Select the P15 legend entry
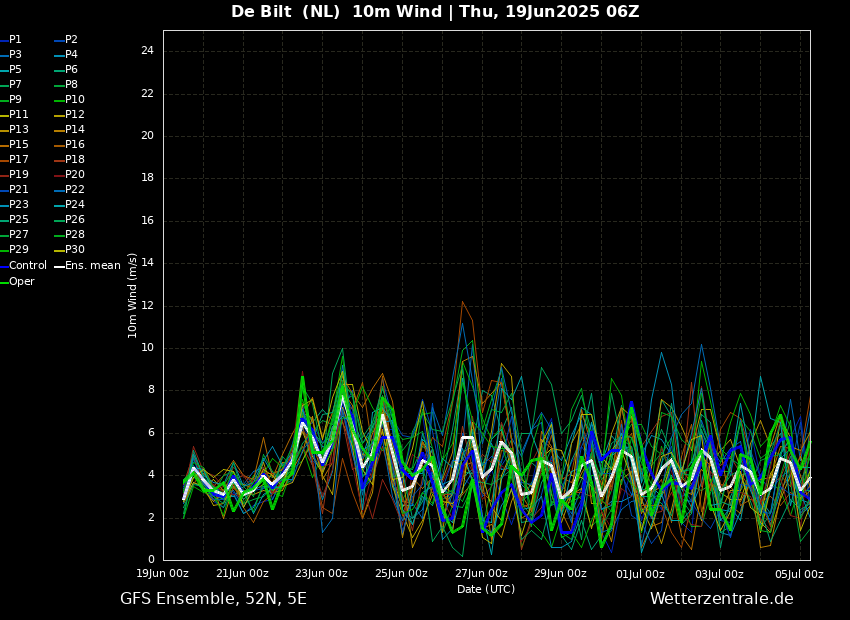Image resolution: width=850 pixels, height=620 pixels. click(18, 145)
